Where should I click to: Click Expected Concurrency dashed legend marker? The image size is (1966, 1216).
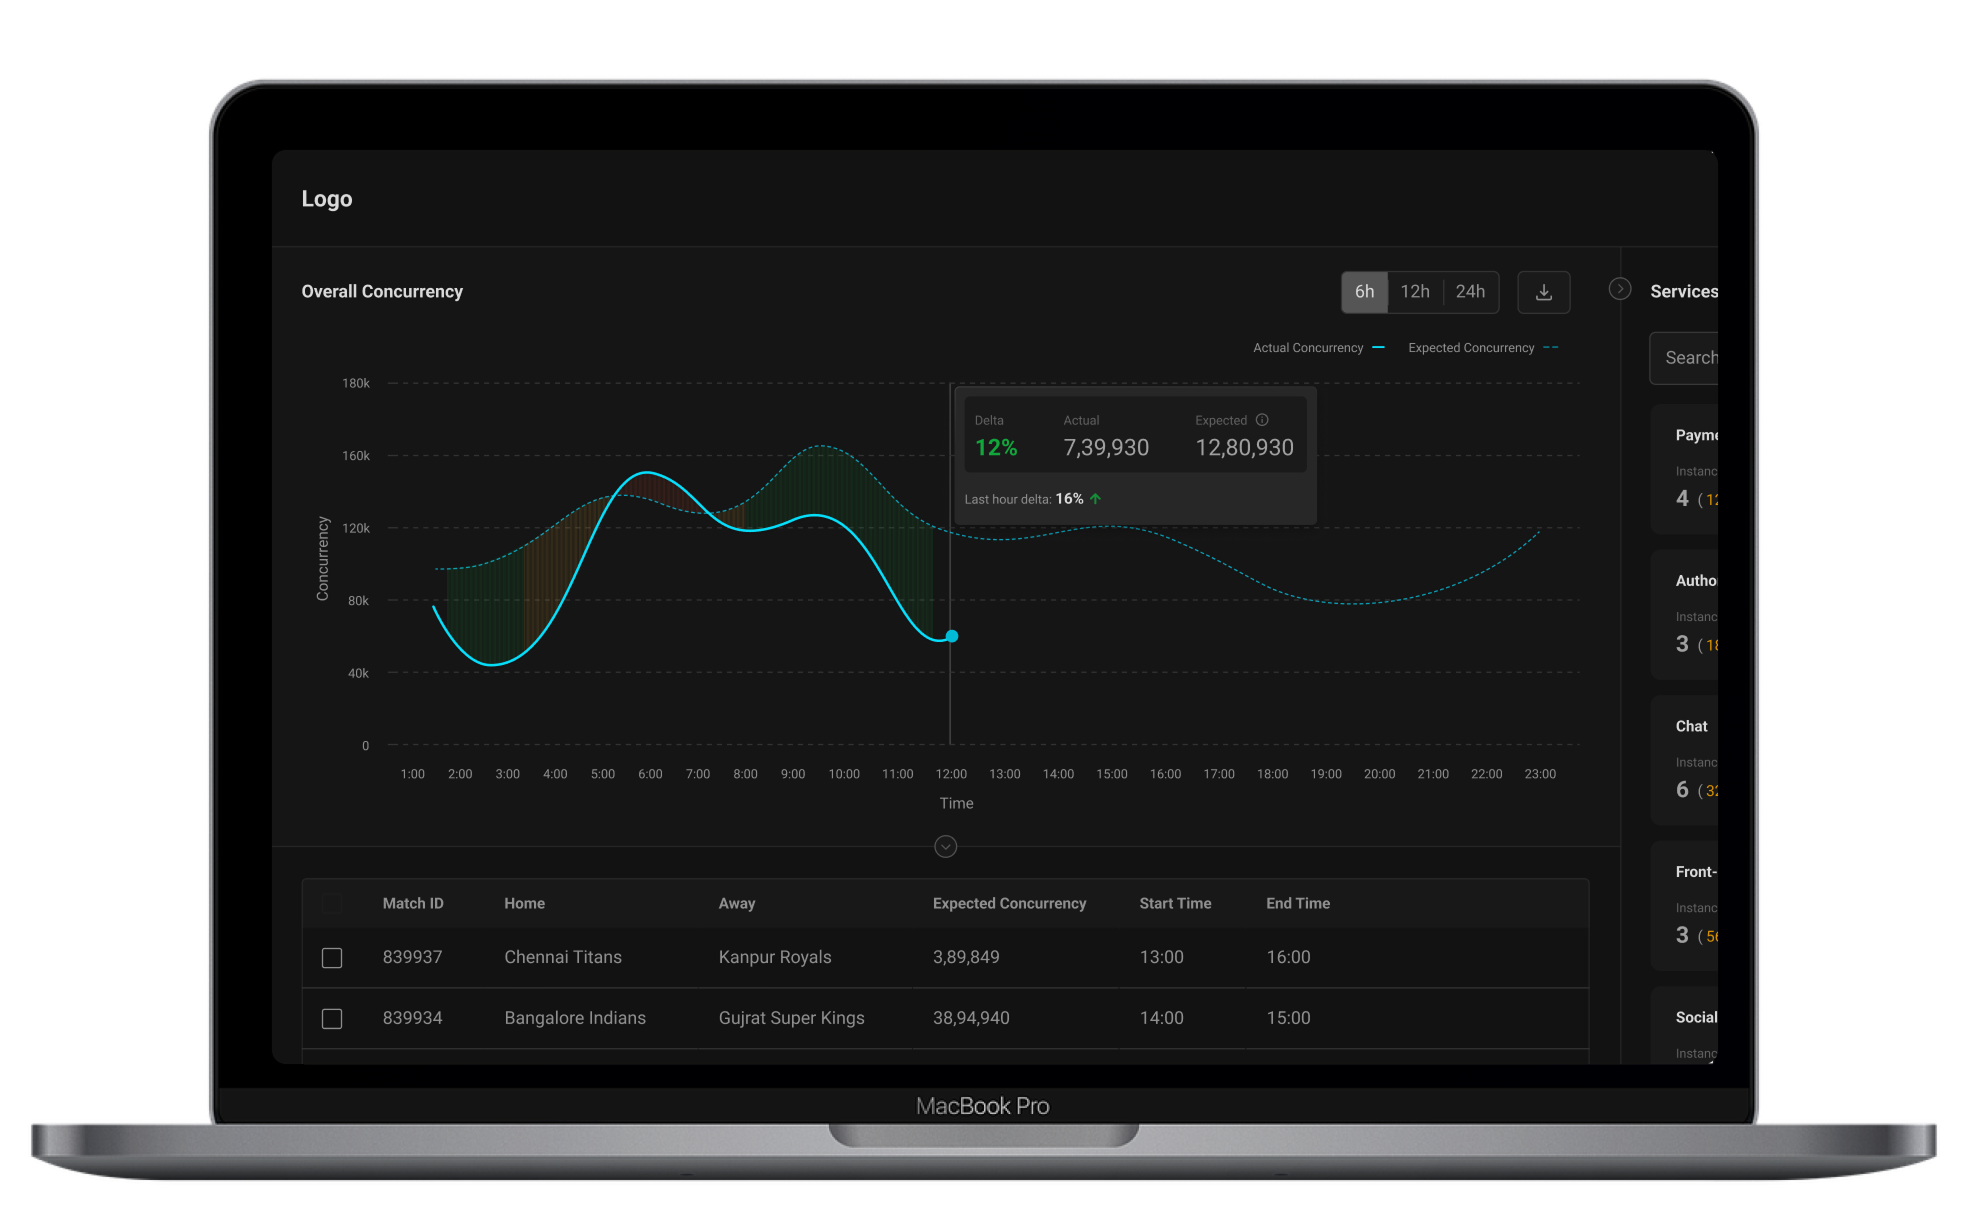point(1550,348)
